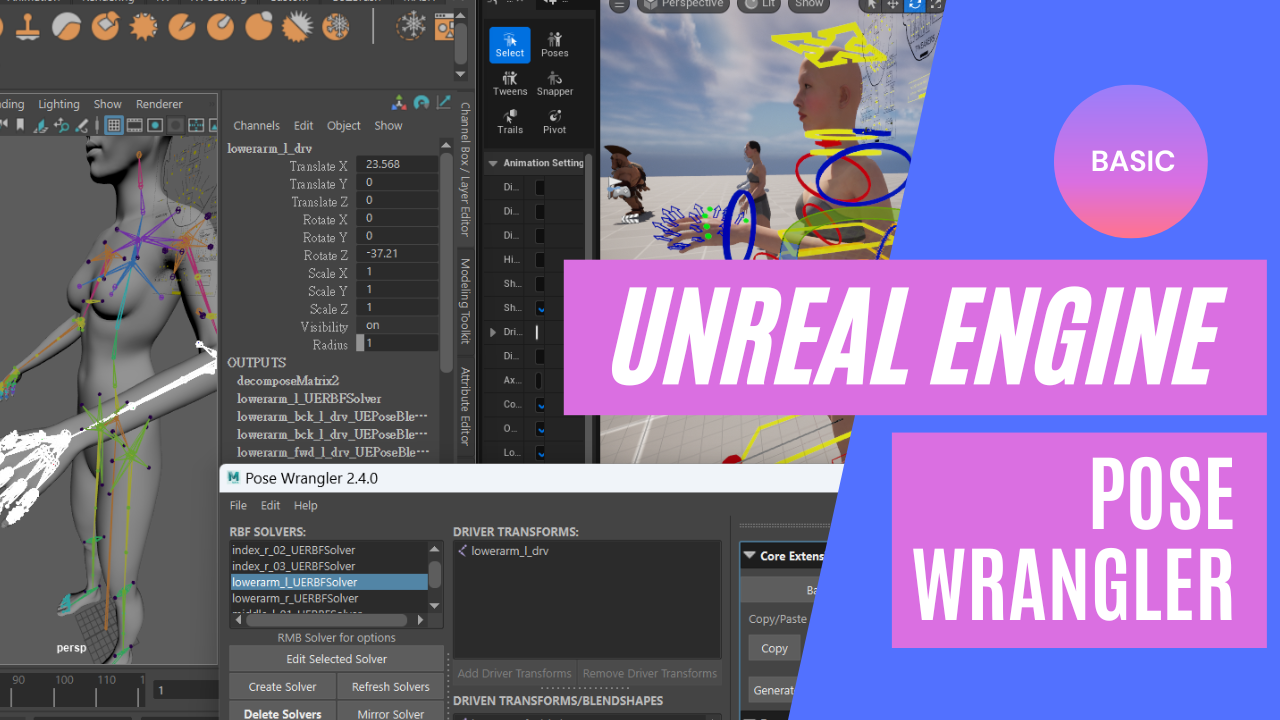1280x720 pixels.
Task: Select the Amplify sculpt tool icon
Action: click(297, 27)
